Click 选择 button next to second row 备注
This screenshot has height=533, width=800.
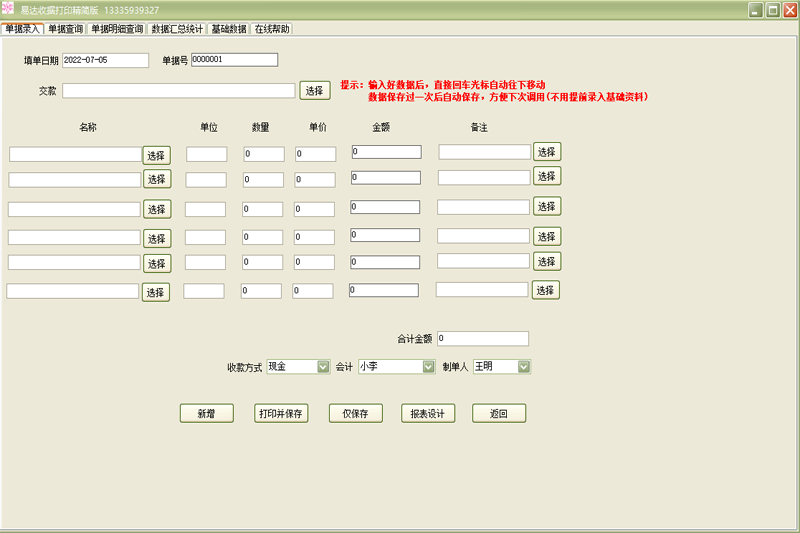pyautogui.click(x=547, y=176)
